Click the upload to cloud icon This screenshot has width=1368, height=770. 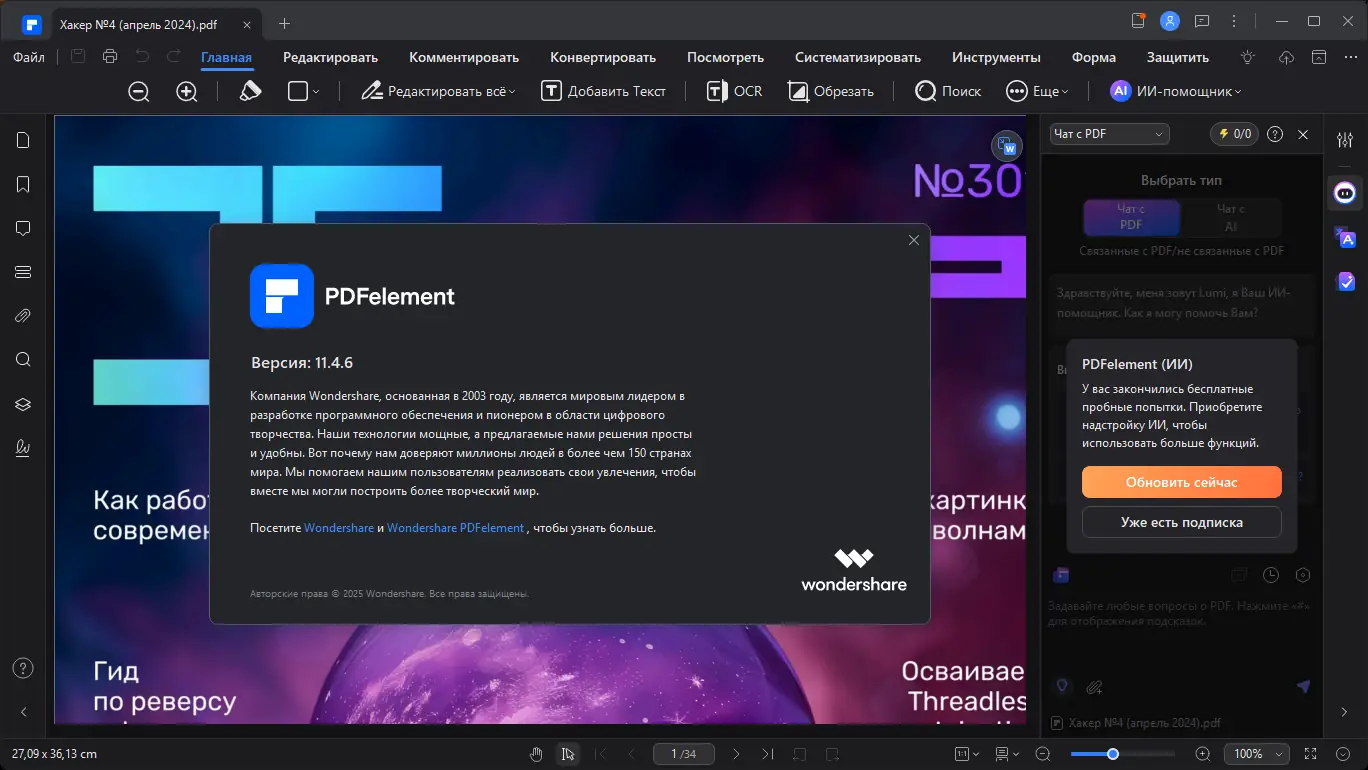tap(1287, 57)
